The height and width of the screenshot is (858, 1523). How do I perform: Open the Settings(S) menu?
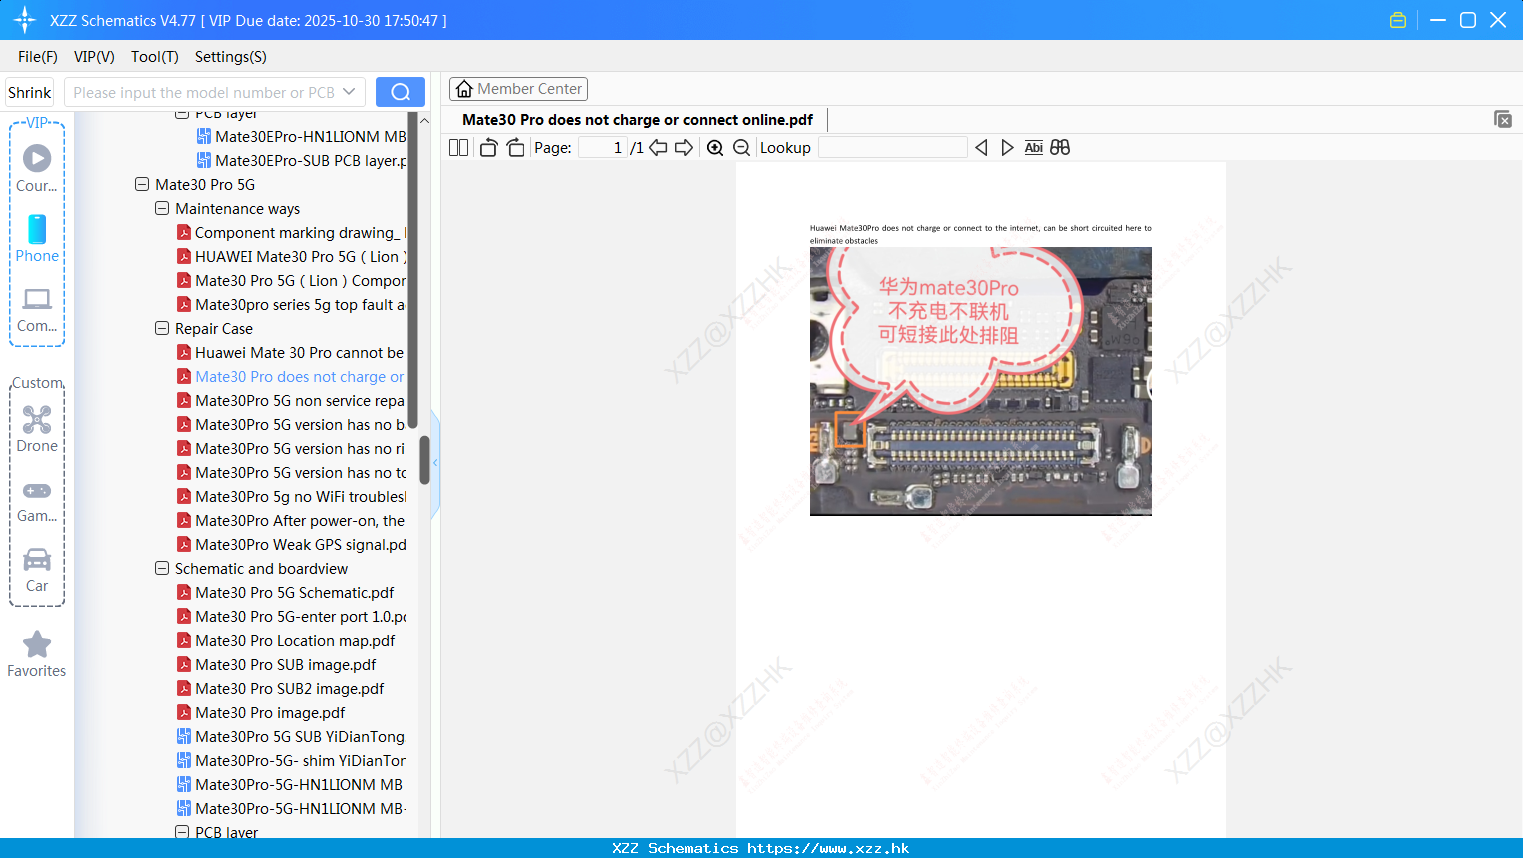pos(231,57)
